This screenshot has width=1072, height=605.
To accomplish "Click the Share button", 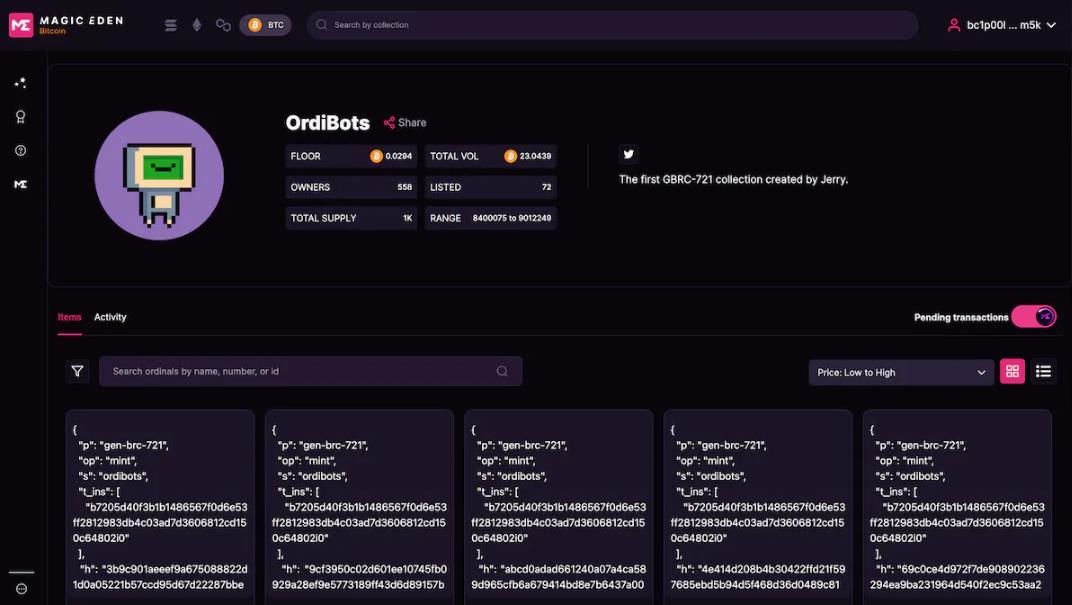I will click(405, 123).
